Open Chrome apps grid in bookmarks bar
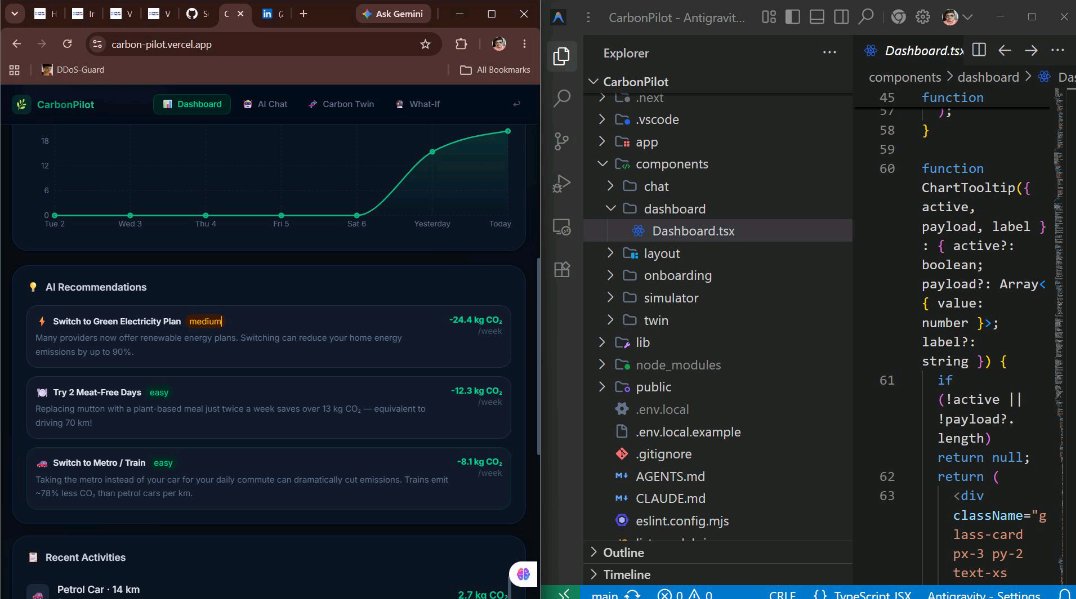The image size is (1076, 599). [x=14, y=70]
